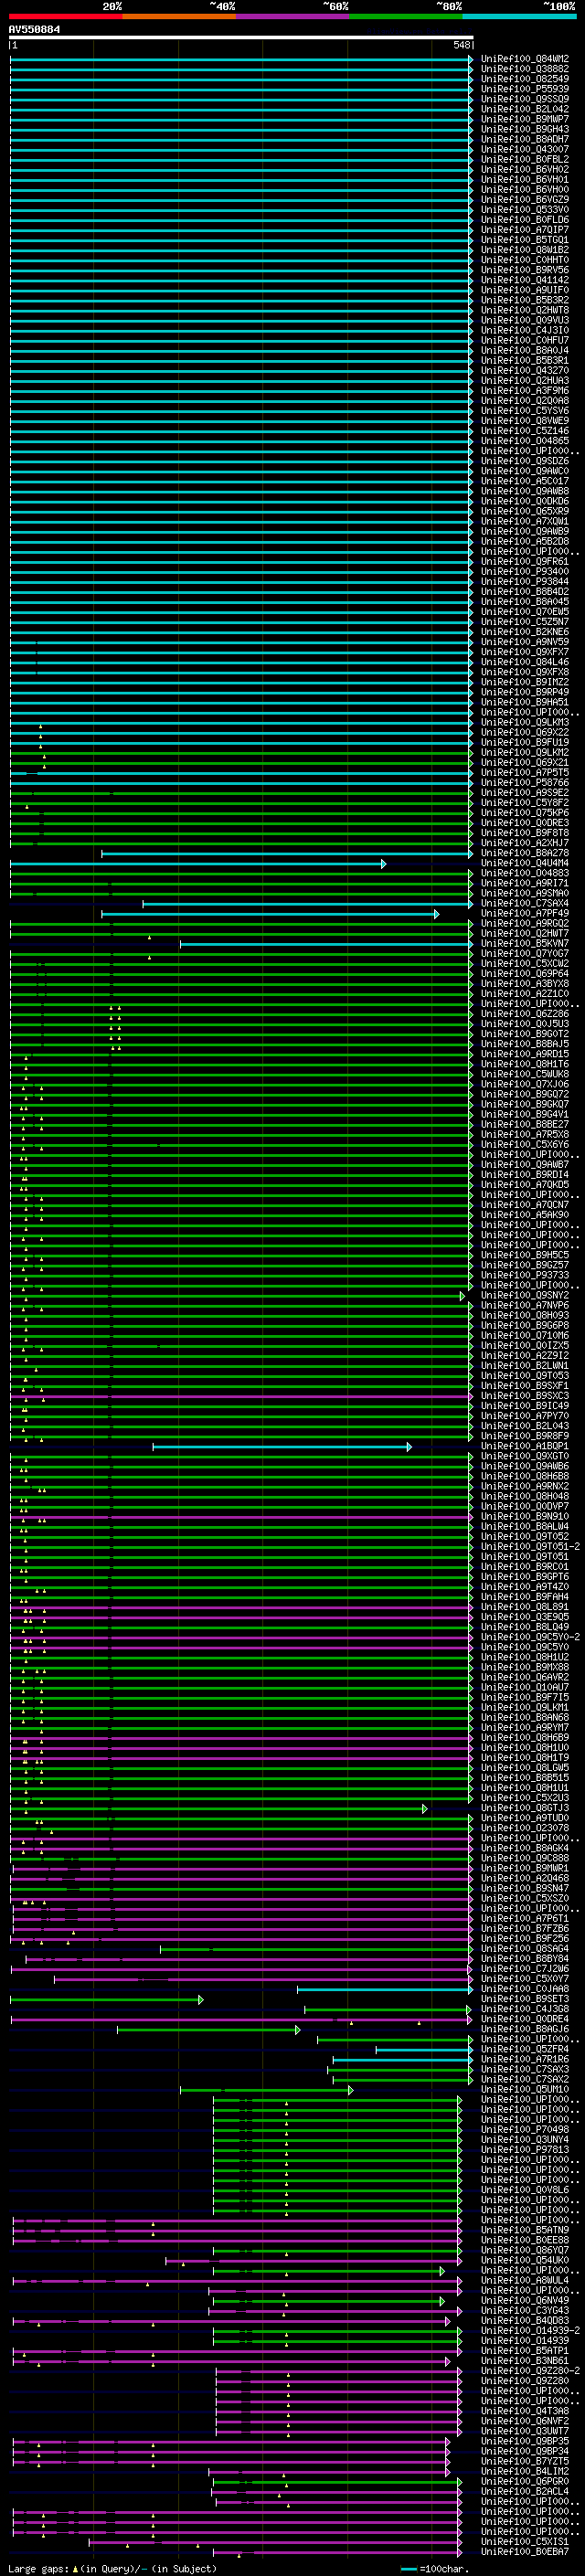Select hit label UniRef100_Q43007
Viewport: 585px width, 2576px height.
[525, 149]
